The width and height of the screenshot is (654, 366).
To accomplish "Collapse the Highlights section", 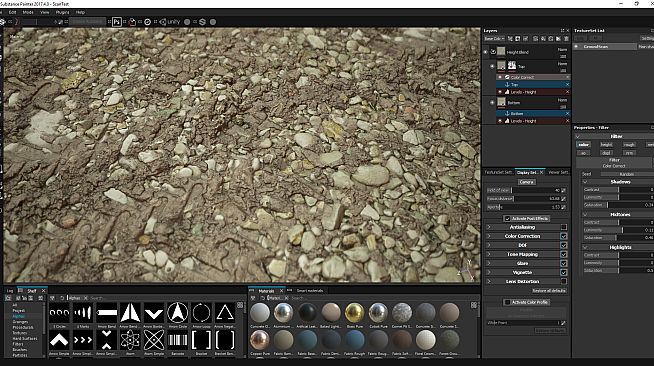I will pyautogui.click(x=585, y=247).
